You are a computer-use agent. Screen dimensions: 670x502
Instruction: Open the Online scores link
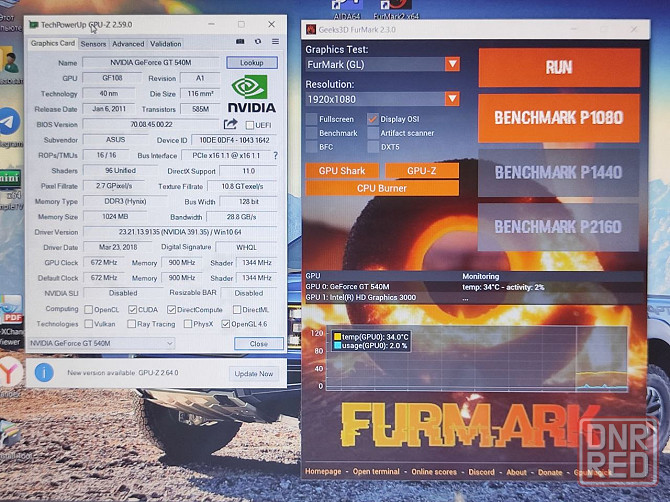click(434, 472)
